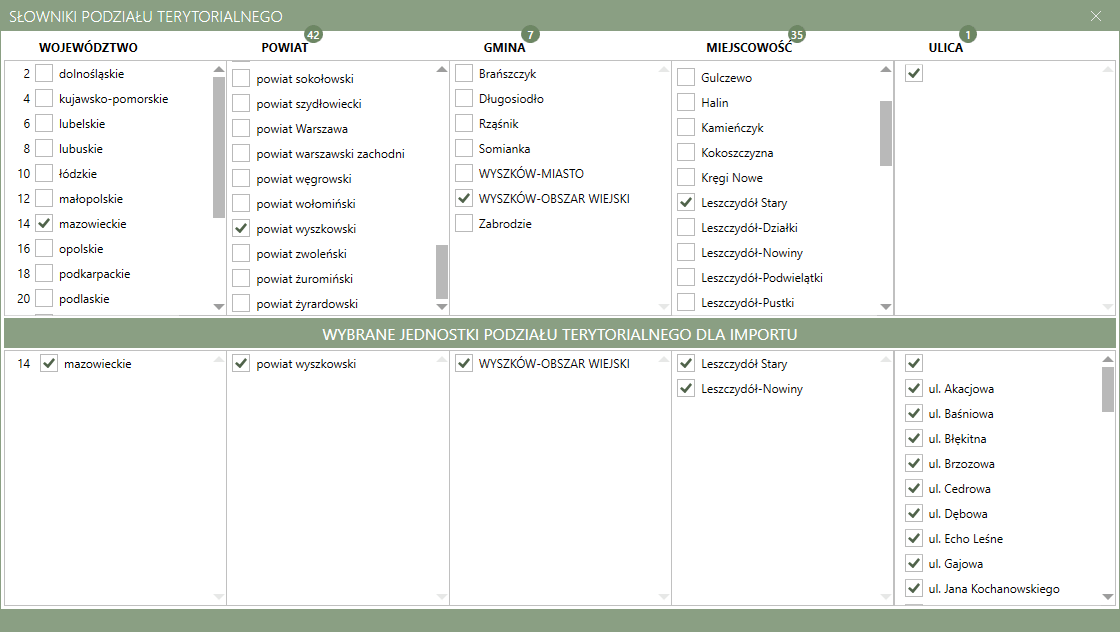This screenshot has height=632, width=1120.
Task: Uncheck Leszczydół-Nowiny in selected units
Action: (686, 389)
